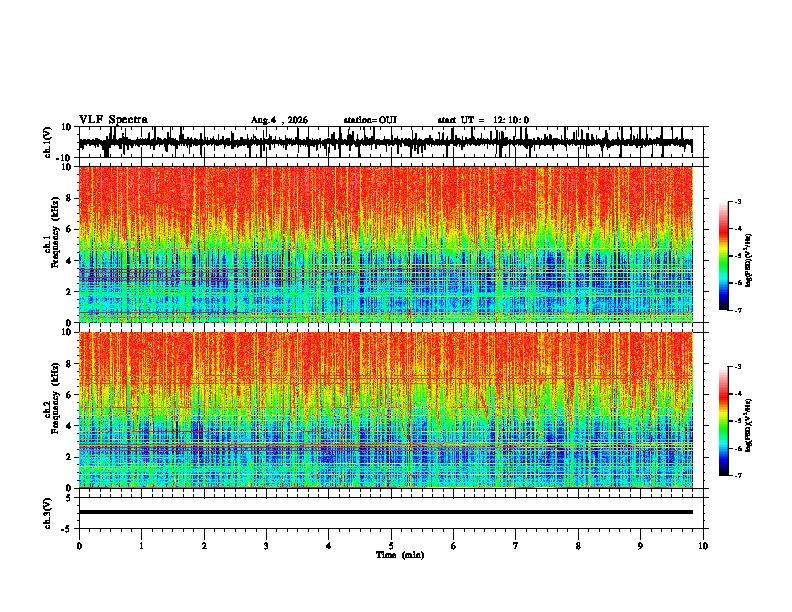
Task: Click the "10" tick on the time axis
Action: click(x=703, y=546)
